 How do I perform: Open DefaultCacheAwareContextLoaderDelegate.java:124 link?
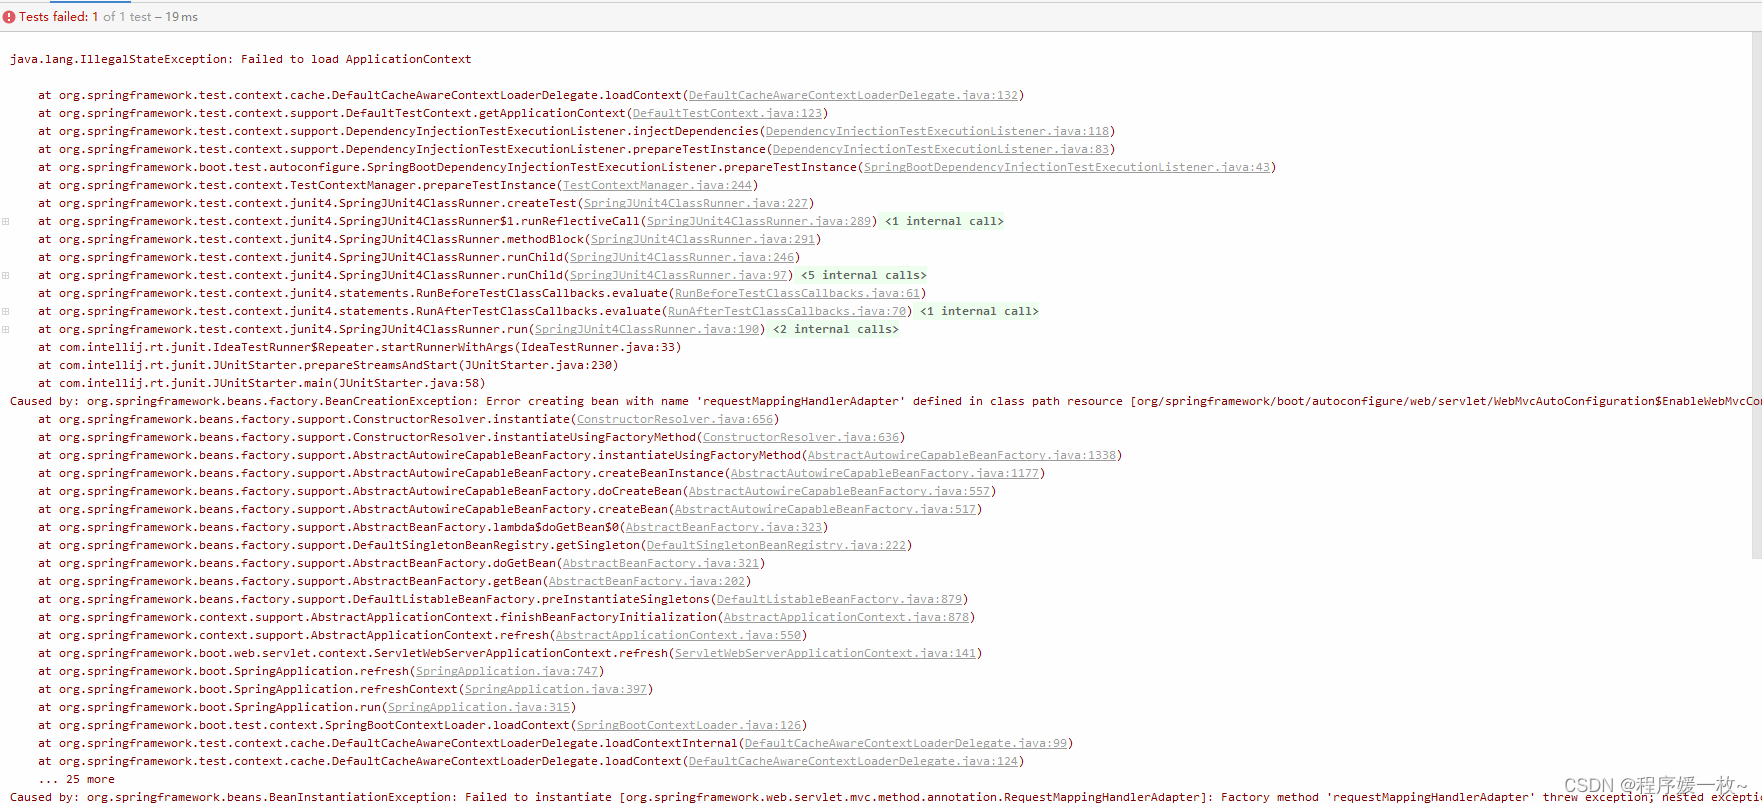(853, 761)
